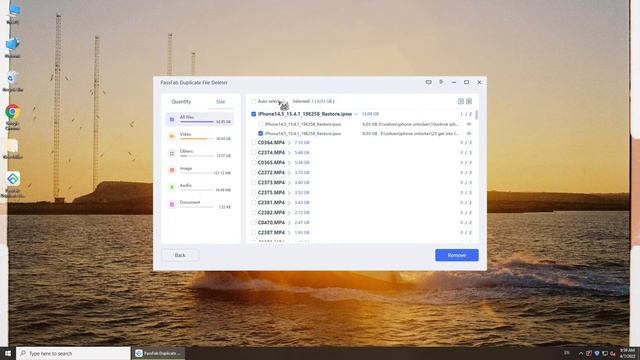640x360 pixels.
Task: Check the C2381.MP4 checkbox
Action: (253, 202)
